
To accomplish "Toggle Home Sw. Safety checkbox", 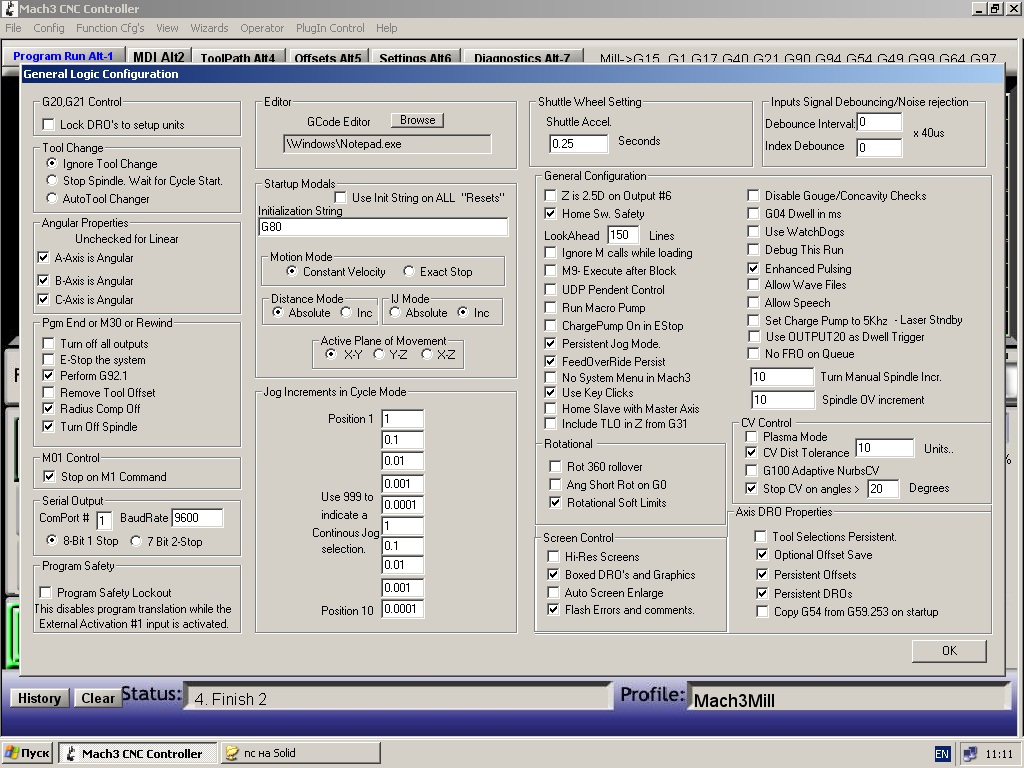I will pyautogui.click(x=551, y=214).
